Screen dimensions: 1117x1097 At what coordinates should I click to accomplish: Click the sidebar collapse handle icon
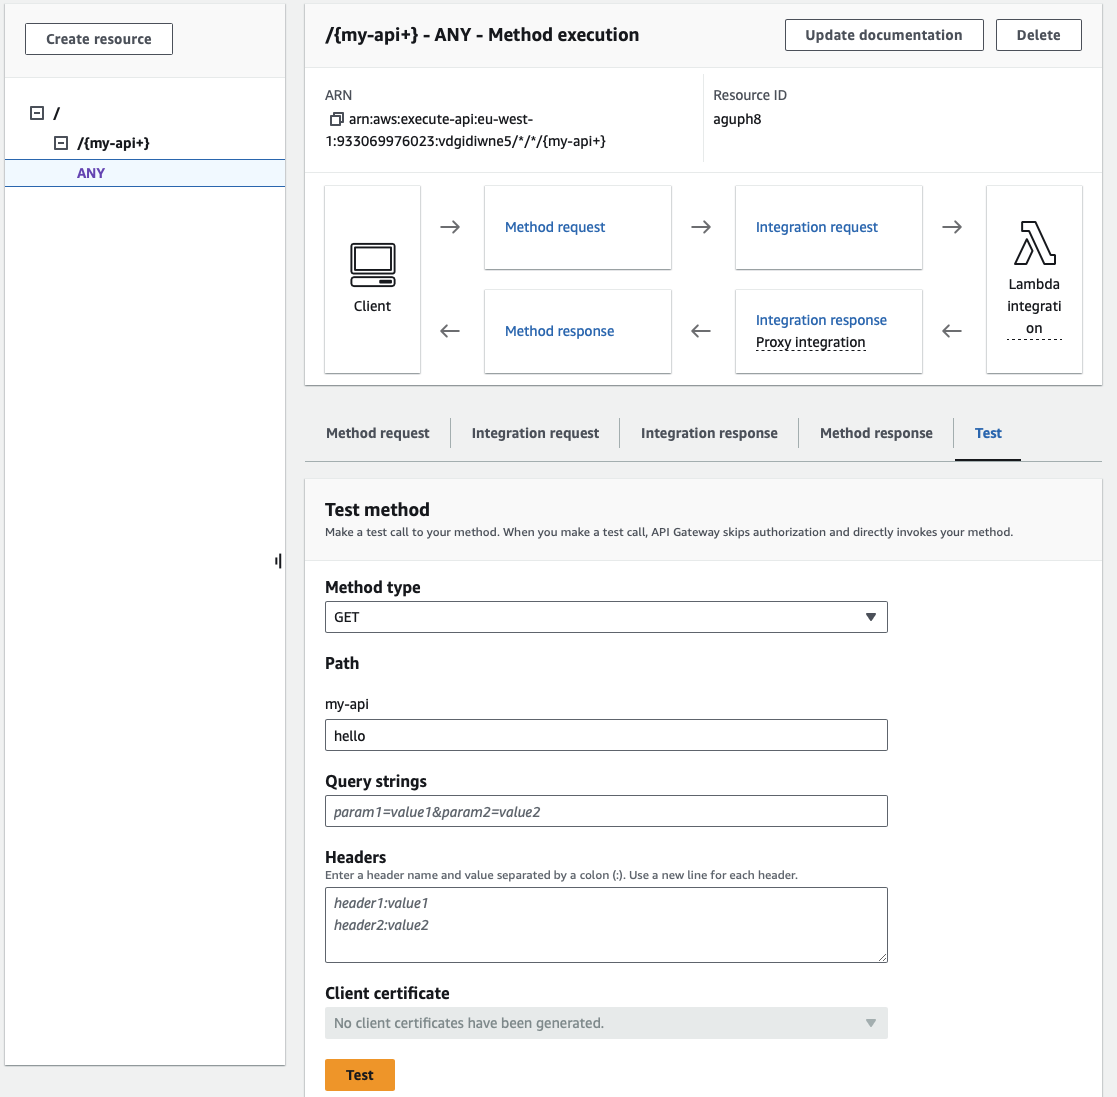click(x=278, y=561)
